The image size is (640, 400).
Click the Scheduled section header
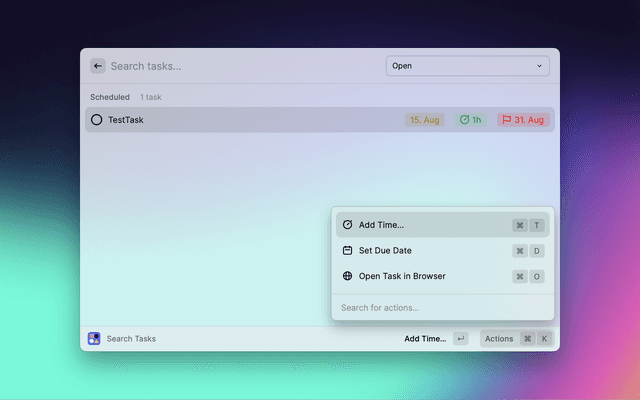[109, 97]
